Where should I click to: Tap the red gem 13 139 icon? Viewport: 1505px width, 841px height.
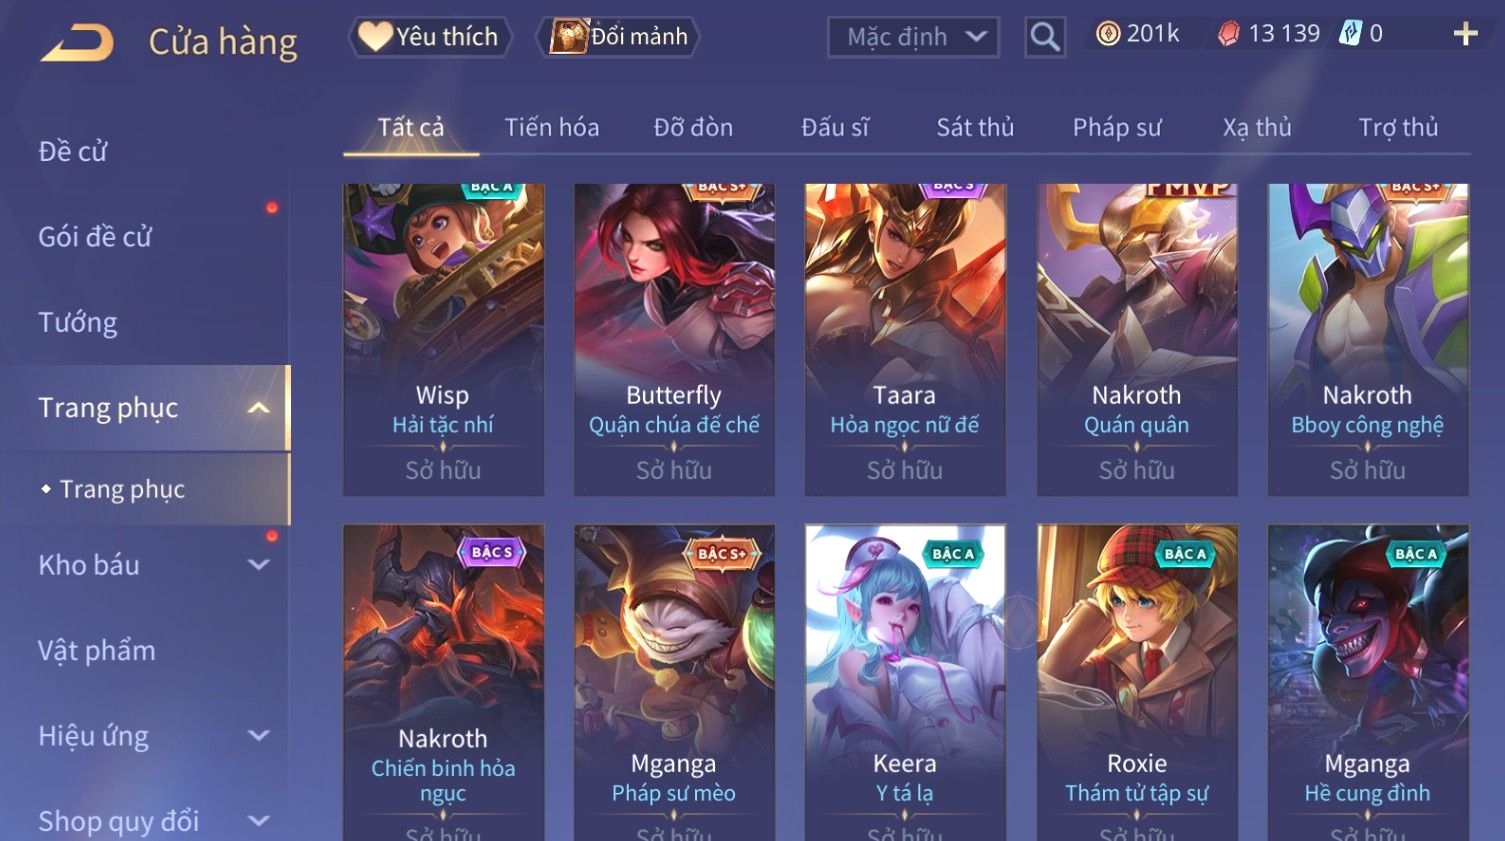1228,34
